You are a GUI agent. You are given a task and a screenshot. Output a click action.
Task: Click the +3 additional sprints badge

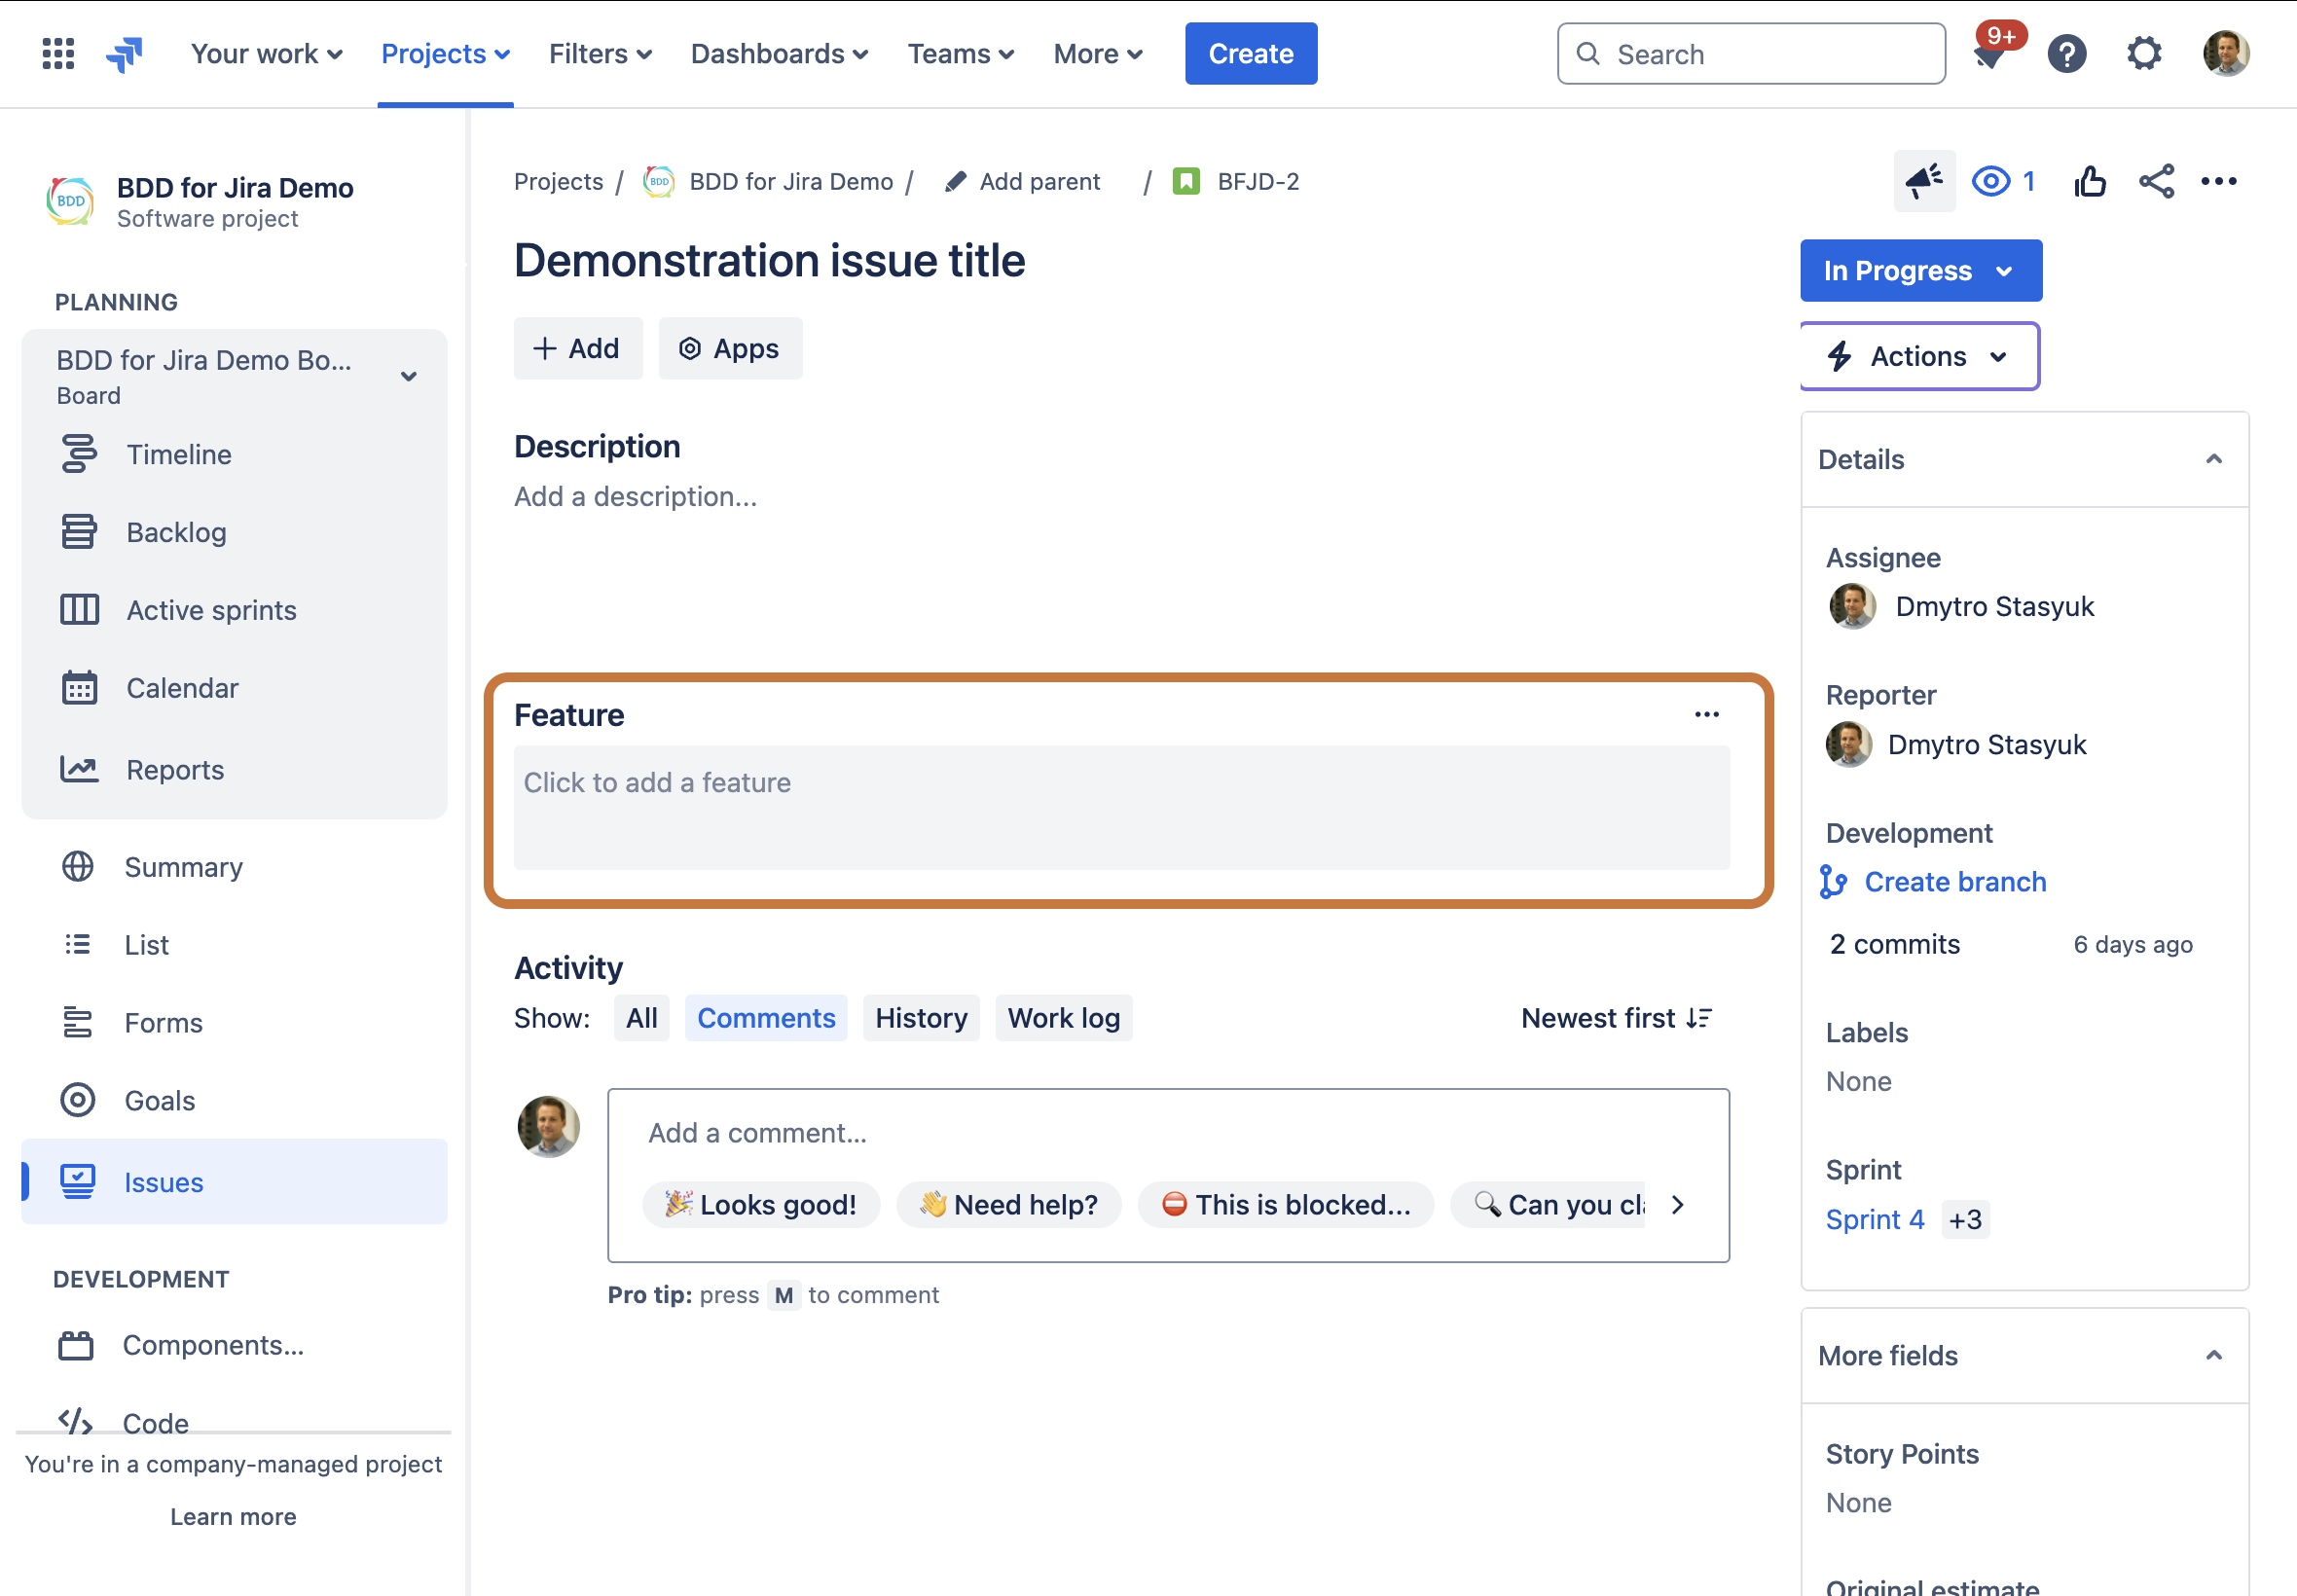click(1964, 1219)
